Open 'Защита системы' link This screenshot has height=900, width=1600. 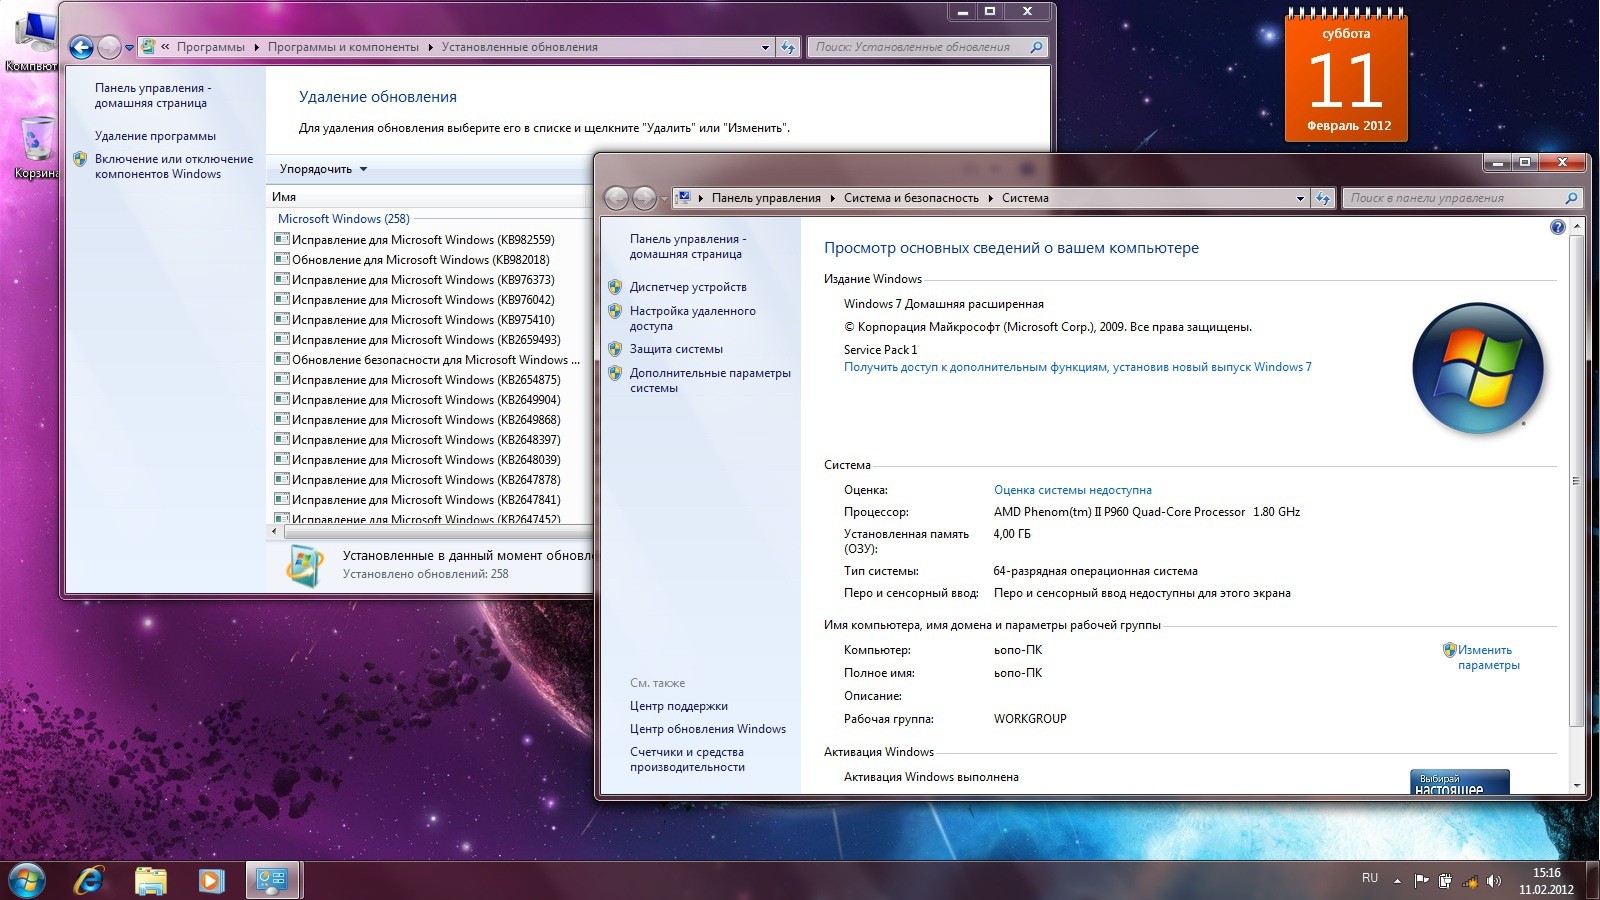click(x=676, y=349)
